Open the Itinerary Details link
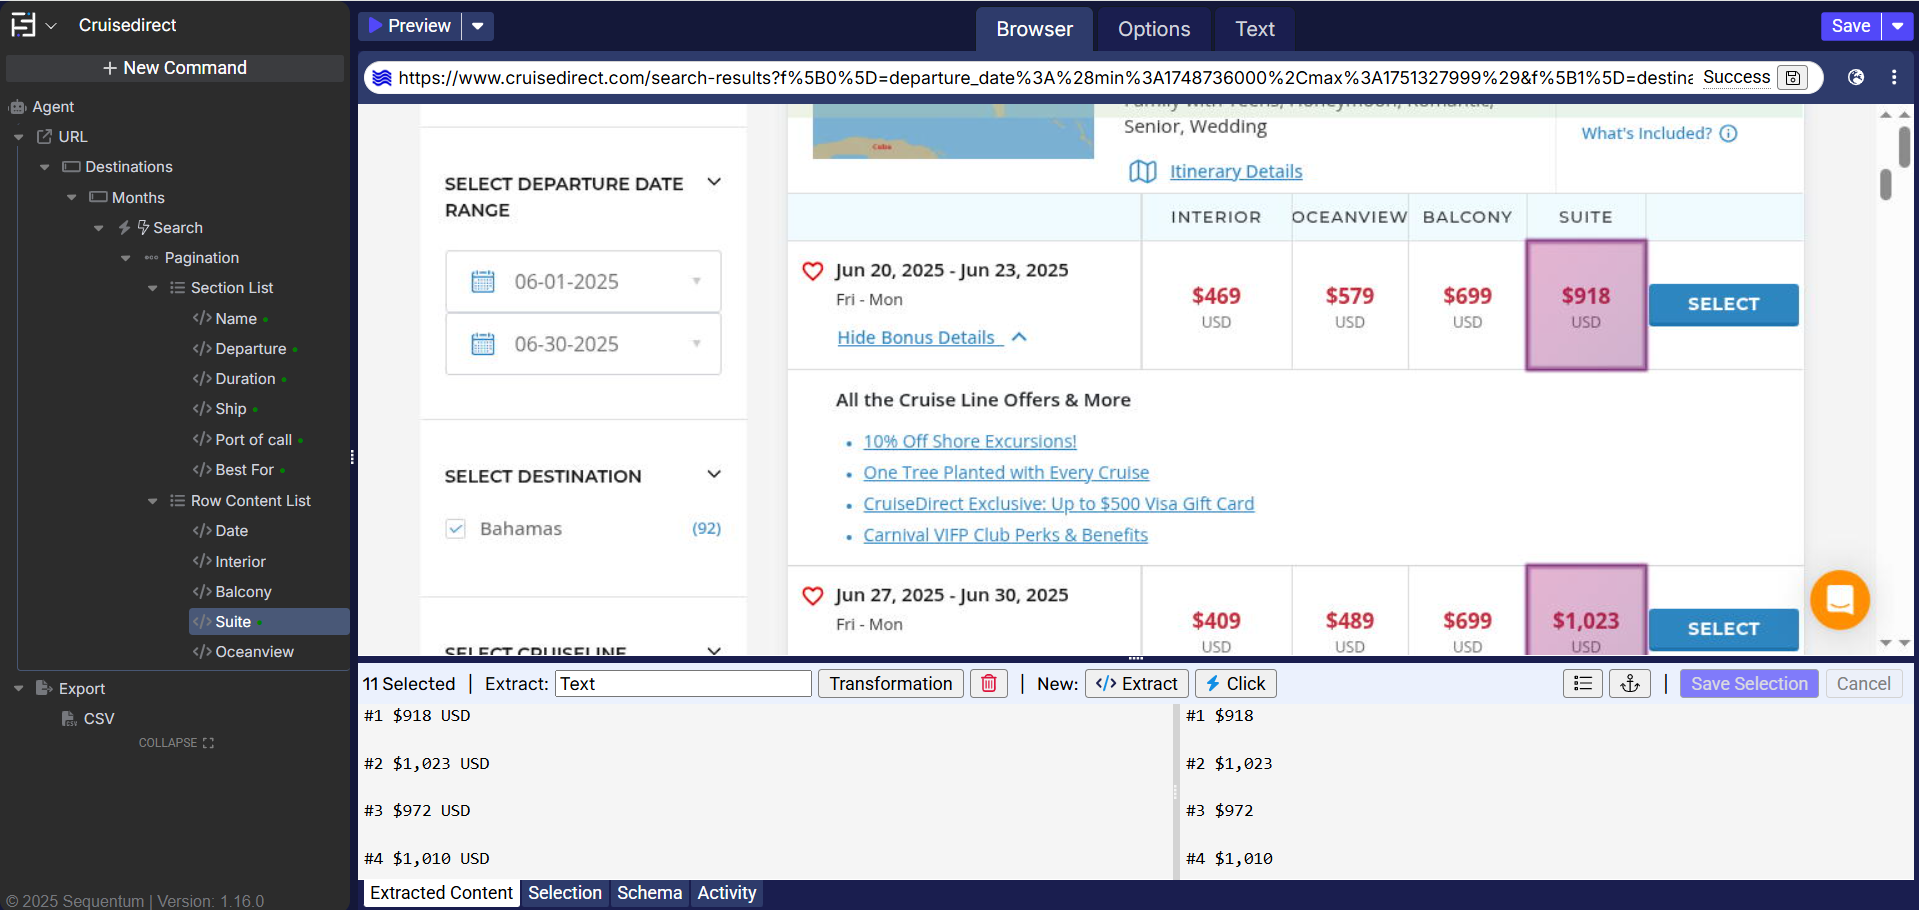Viewport: 1919px width, 910px height. tap(1235, 172)
